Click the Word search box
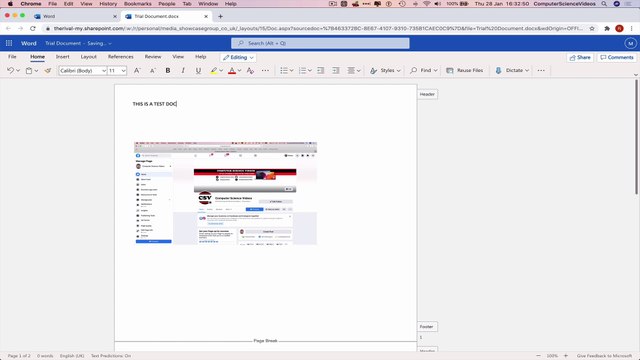 pos(320,43)
